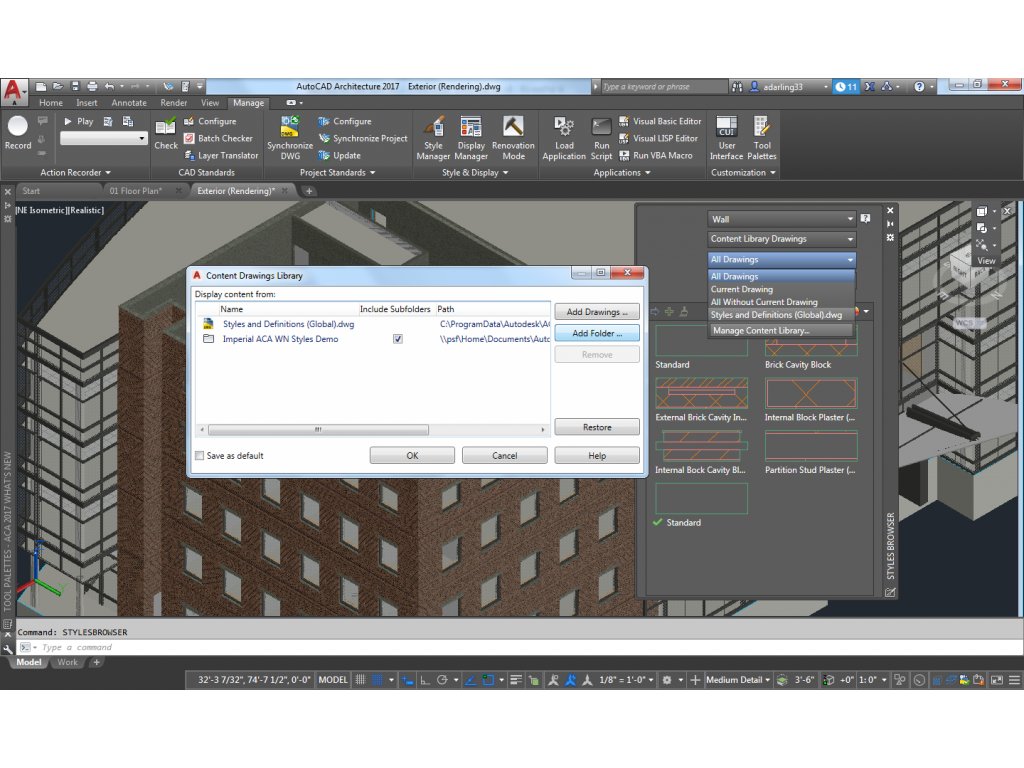Open the Home ribbon tab
The image size is (1024, 768).
[x=50, y=103]
